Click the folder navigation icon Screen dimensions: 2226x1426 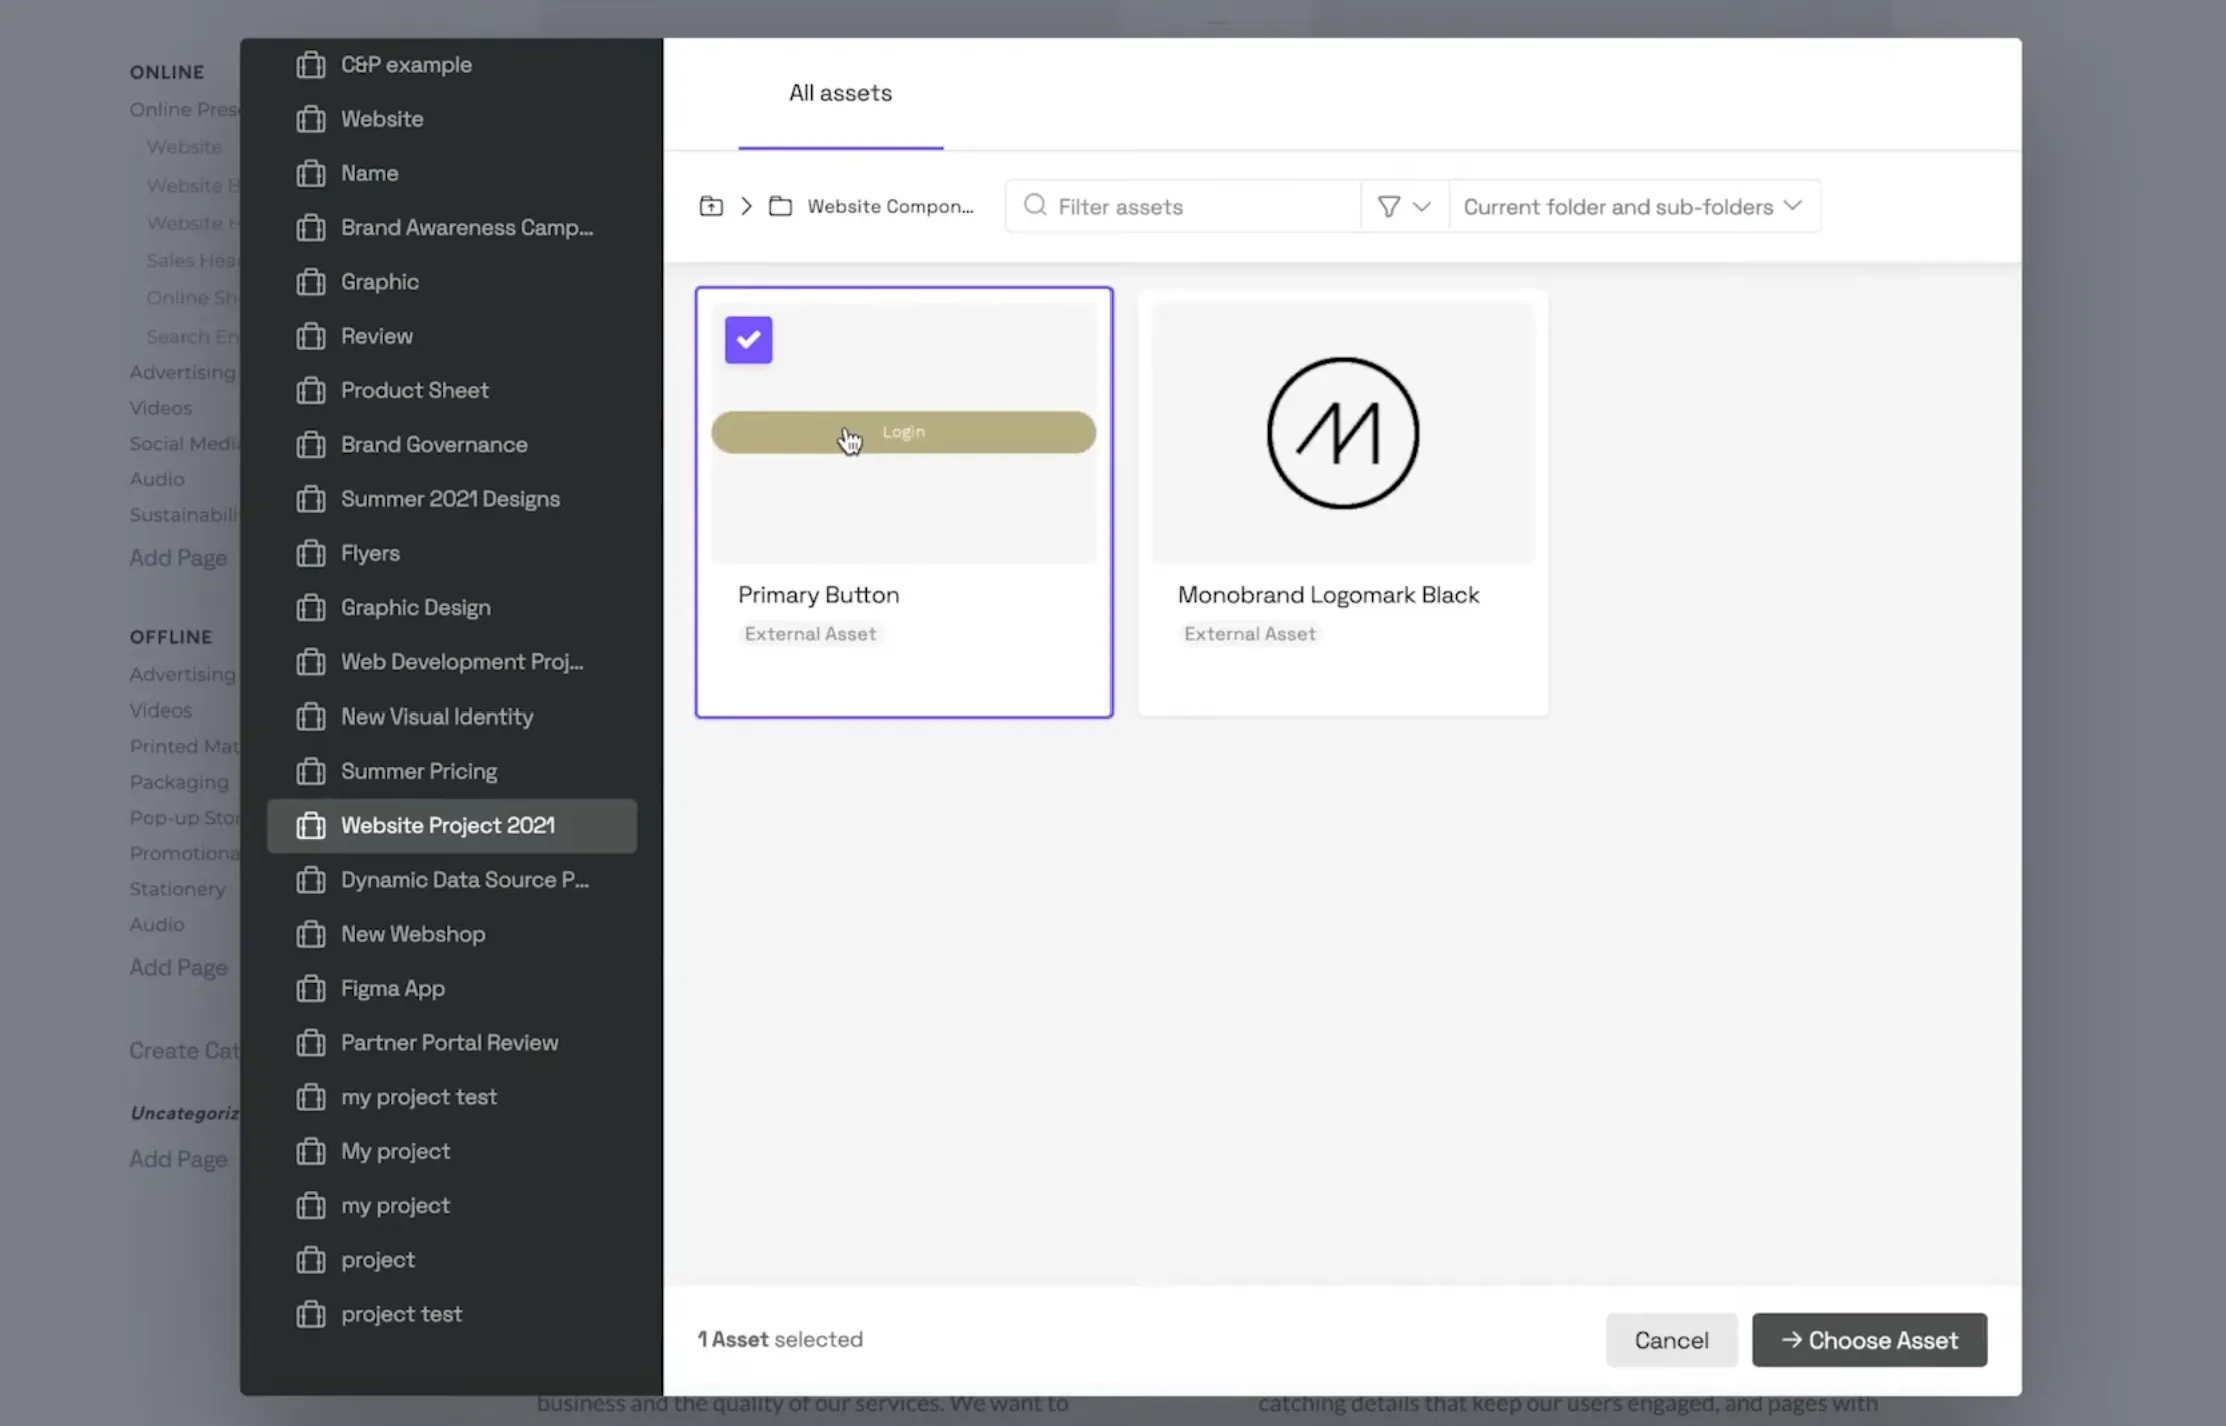tap(711, 204)
